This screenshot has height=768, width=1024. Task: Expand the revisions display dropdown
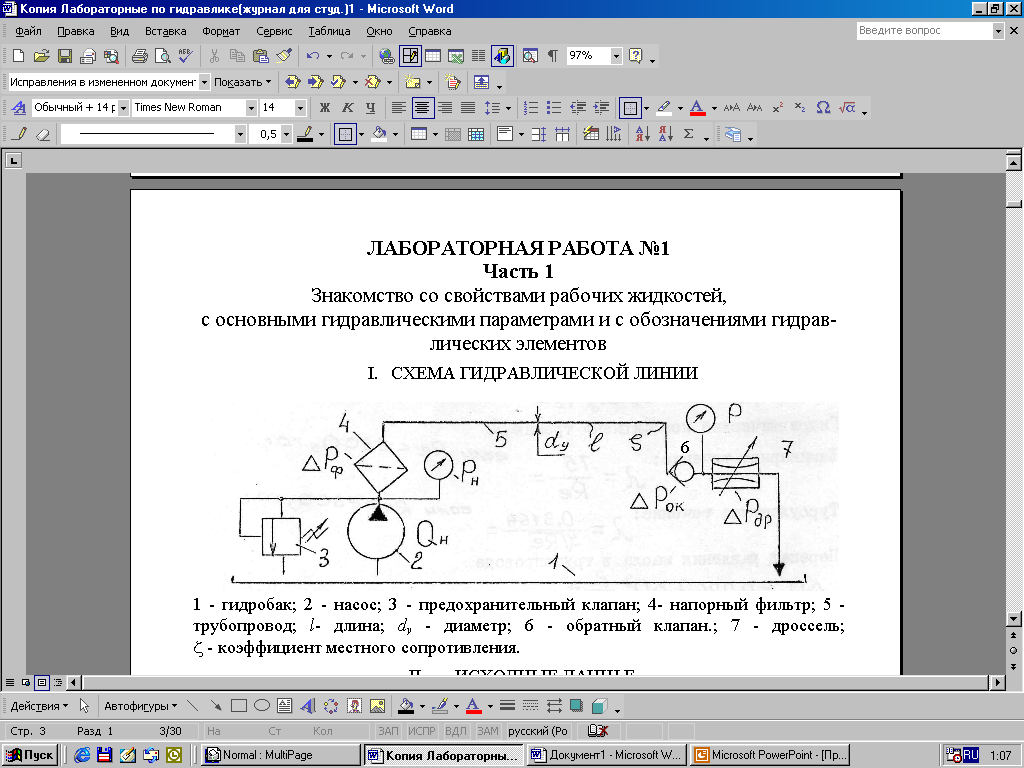[204, 82]
